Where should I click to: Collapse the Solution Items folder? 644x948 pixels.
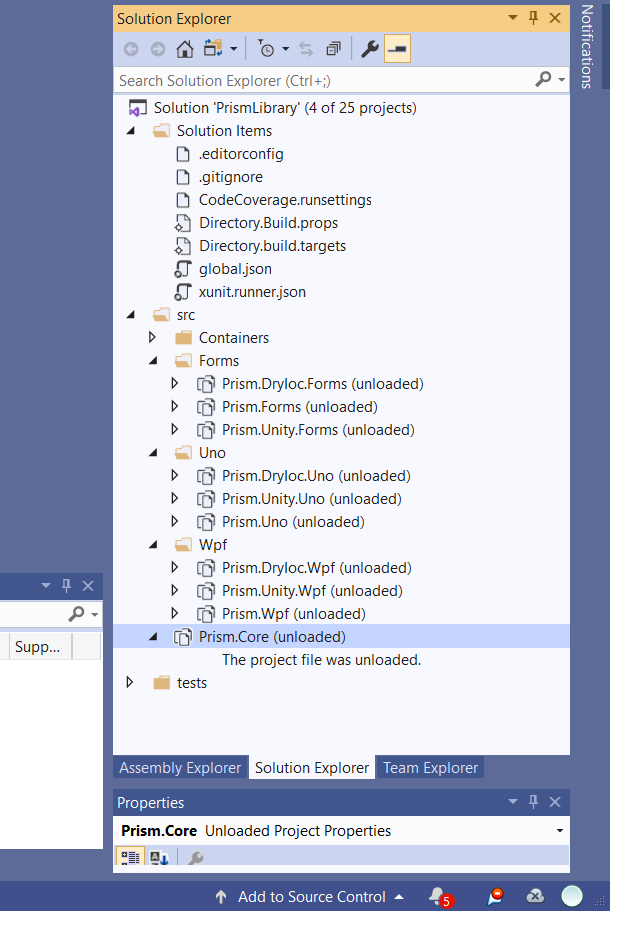coord(131,131)
